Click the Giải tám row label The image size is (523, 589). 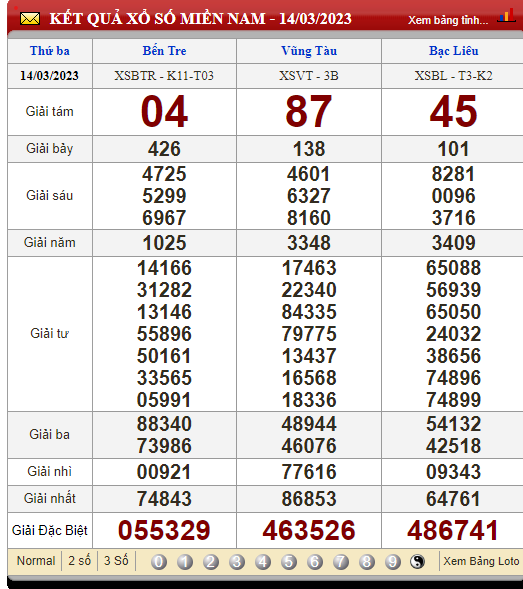(x=50, y=112)
